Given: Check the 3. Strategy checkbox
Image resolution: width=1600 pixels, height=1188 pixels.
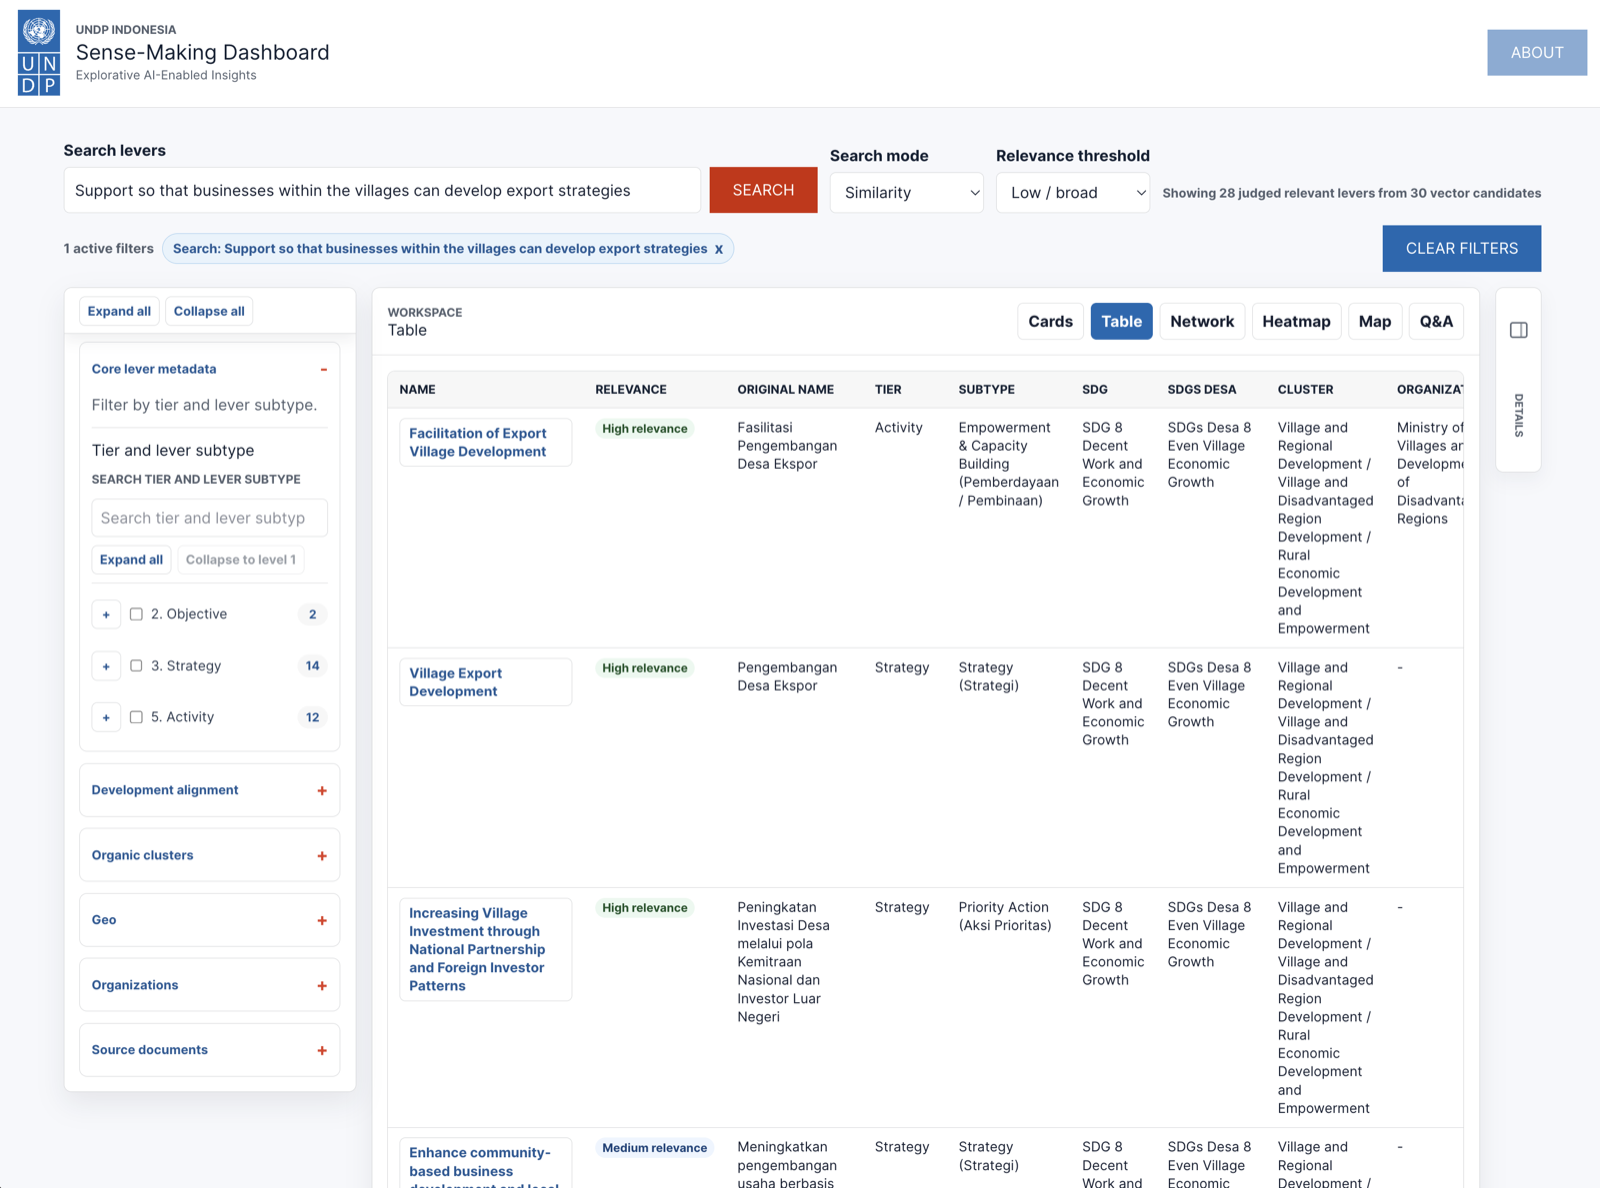Looking at the screenshot, I should pyautogui.click(x=136, y=666).
